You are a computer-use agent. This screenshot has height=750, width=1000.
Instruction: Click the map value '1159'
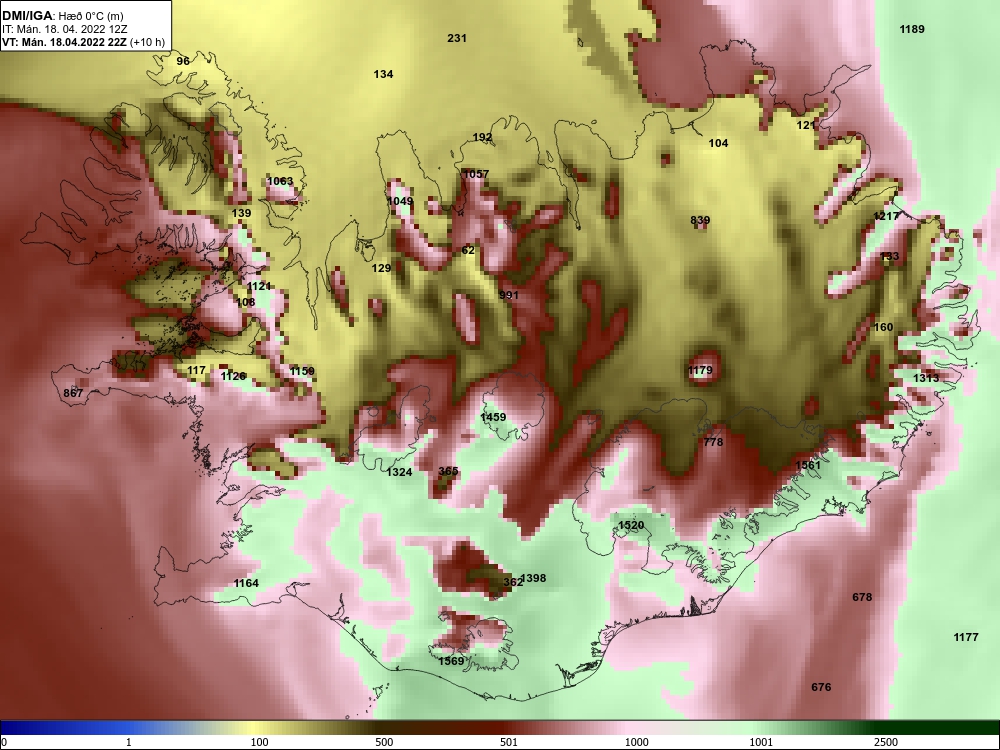302,371
